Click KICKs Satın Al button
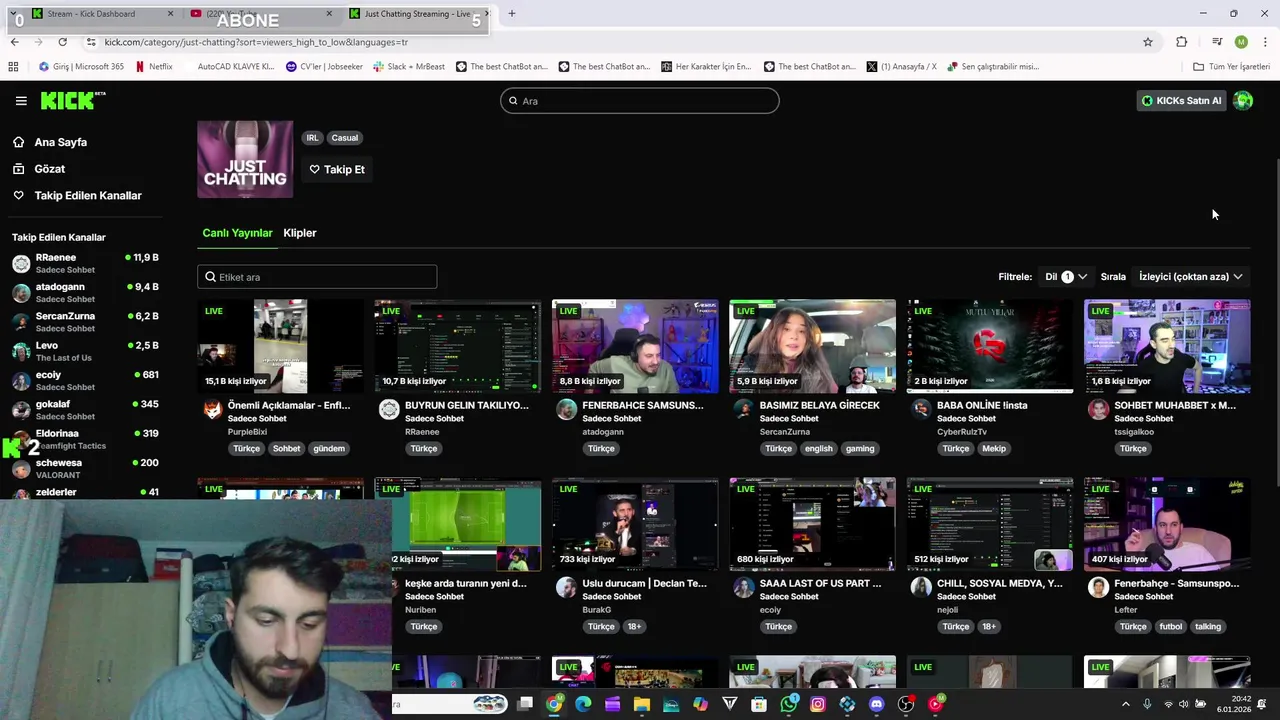 tap(1181, 101)
